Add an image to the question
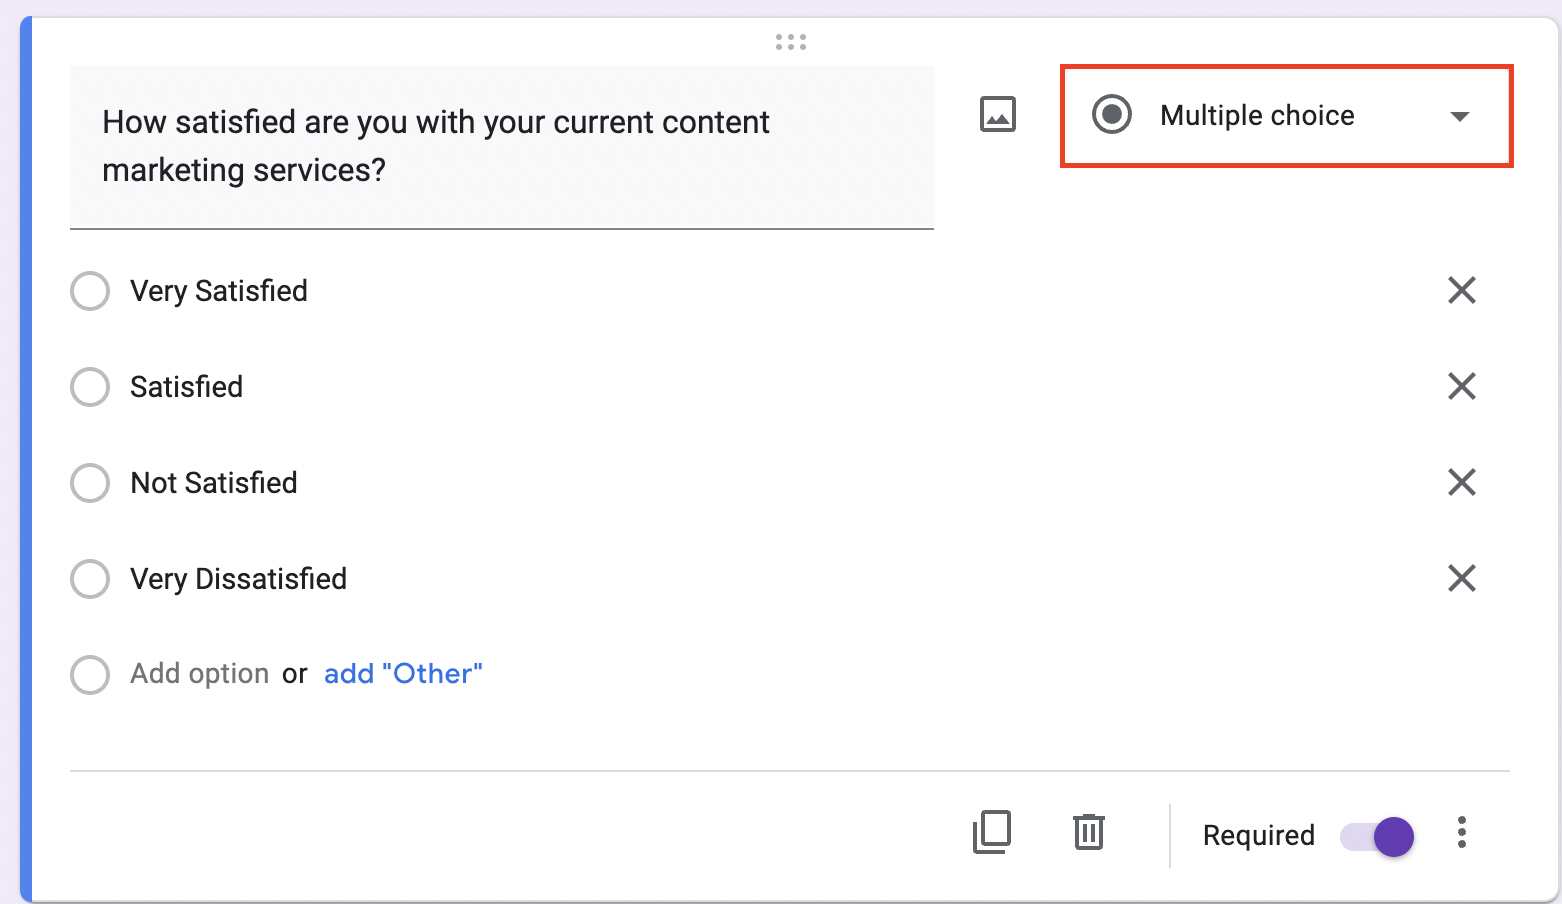 click(x=997, y=115)
